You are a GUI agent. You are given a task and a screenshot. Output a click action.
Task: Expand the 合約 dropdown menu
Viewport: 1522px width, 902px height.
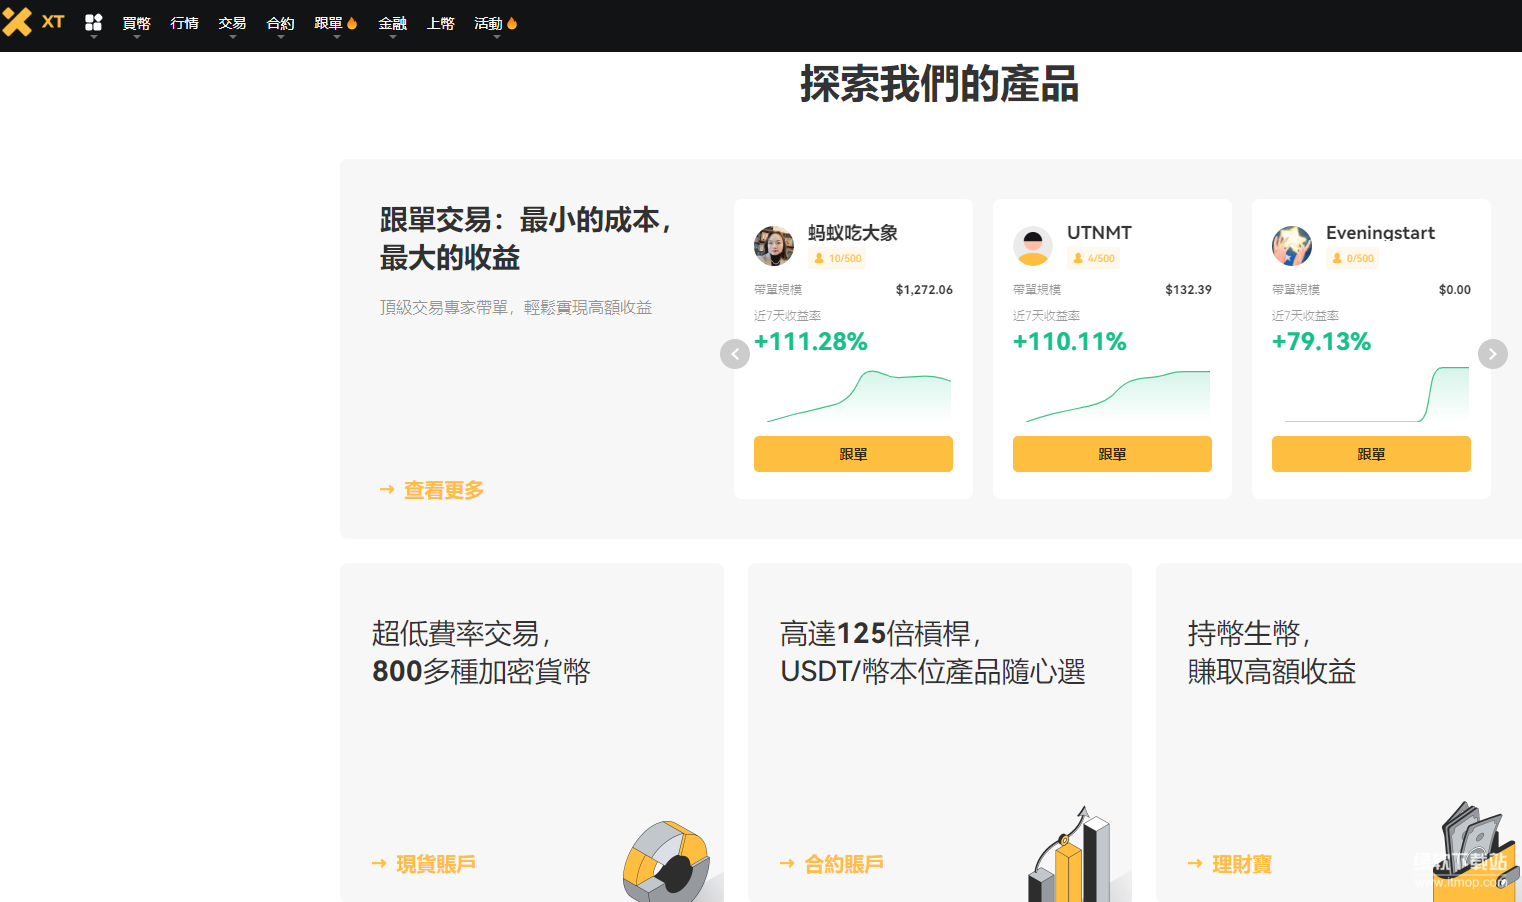pos(280,24)
